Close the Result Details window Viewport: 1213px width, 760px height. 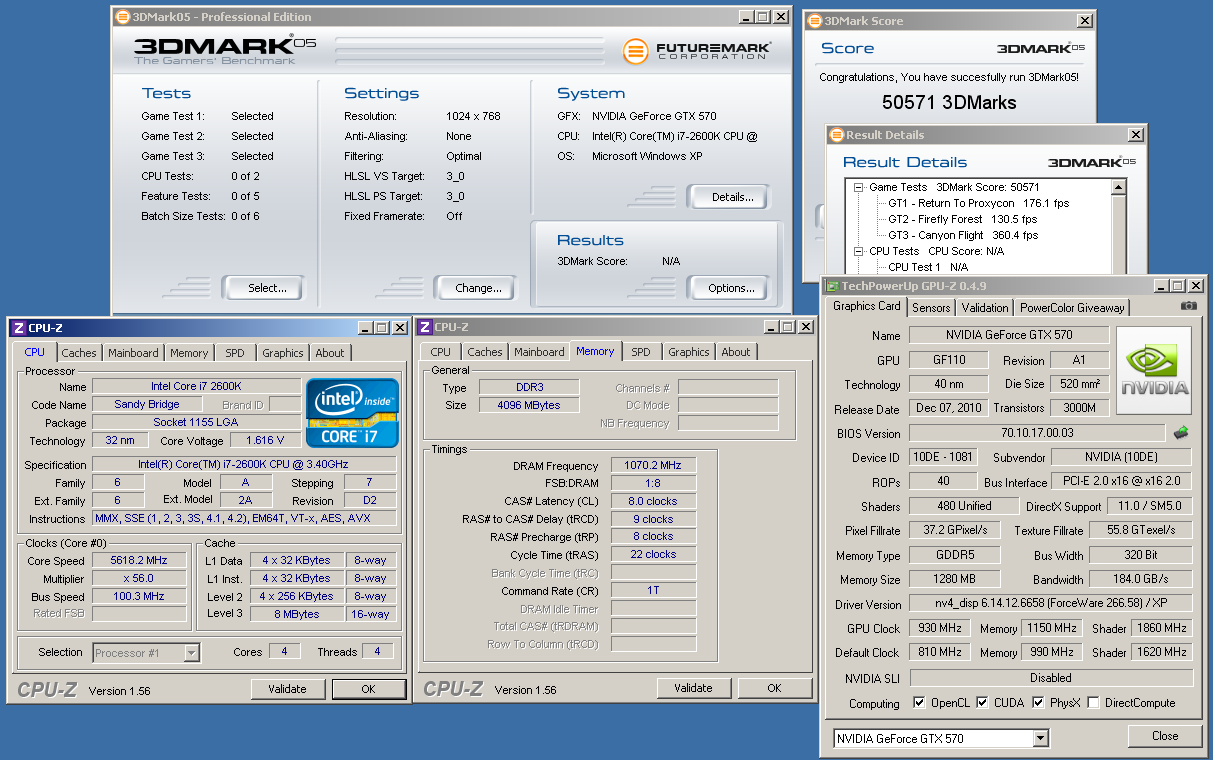pos(1136,135)
